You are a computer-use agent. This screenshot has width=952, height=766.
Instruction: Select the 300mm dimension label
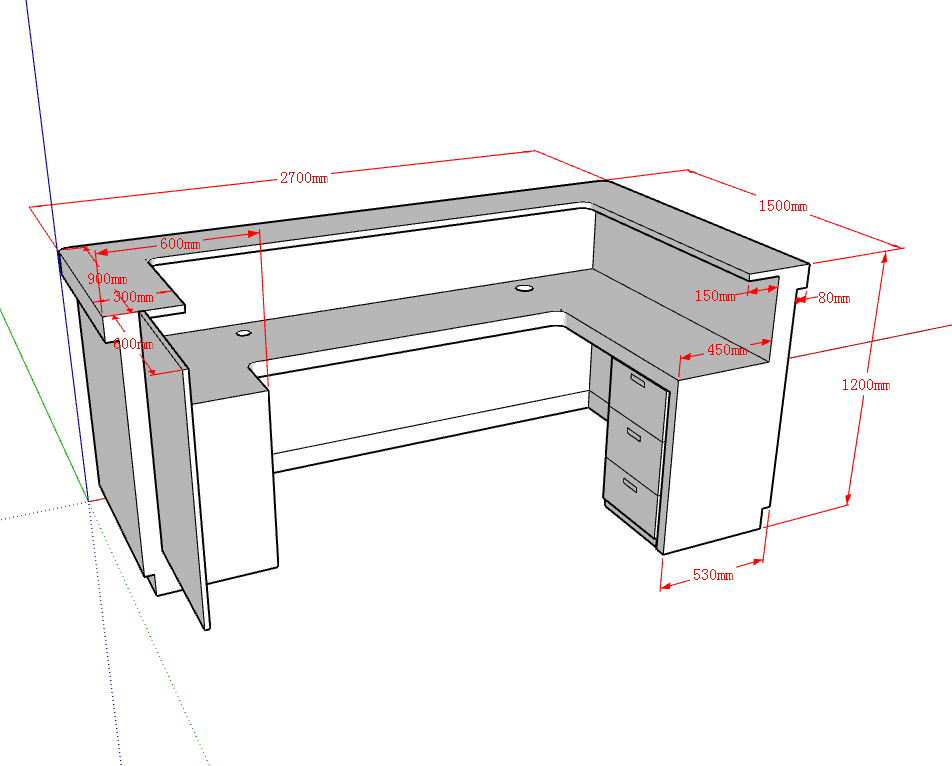coord(133,297)
